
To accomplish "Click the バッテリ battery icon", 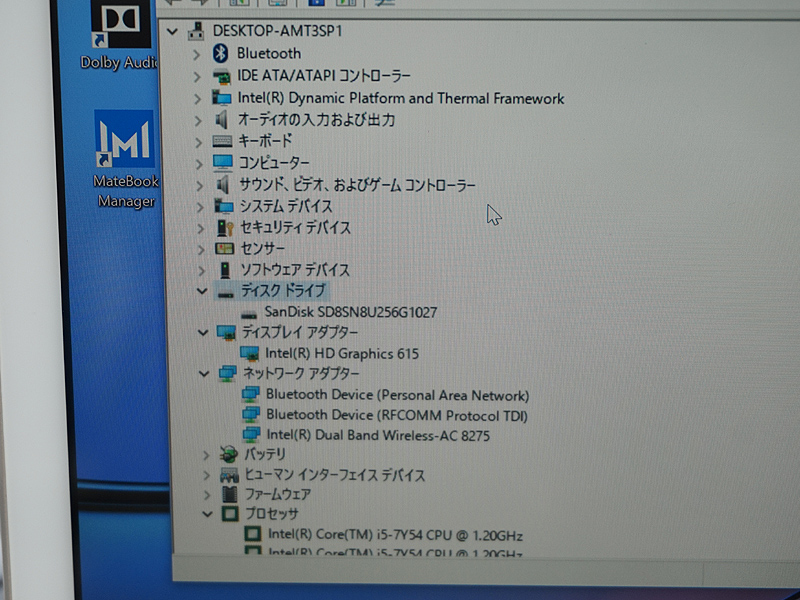I will click(x=229, y=454).
